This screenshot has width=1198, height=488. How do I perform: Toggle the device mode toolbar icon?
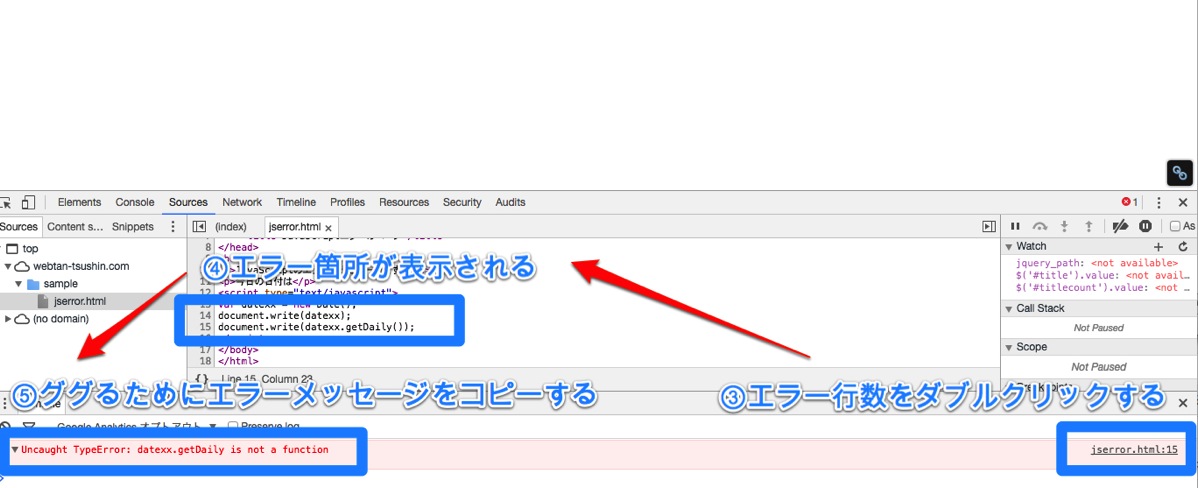28,202
